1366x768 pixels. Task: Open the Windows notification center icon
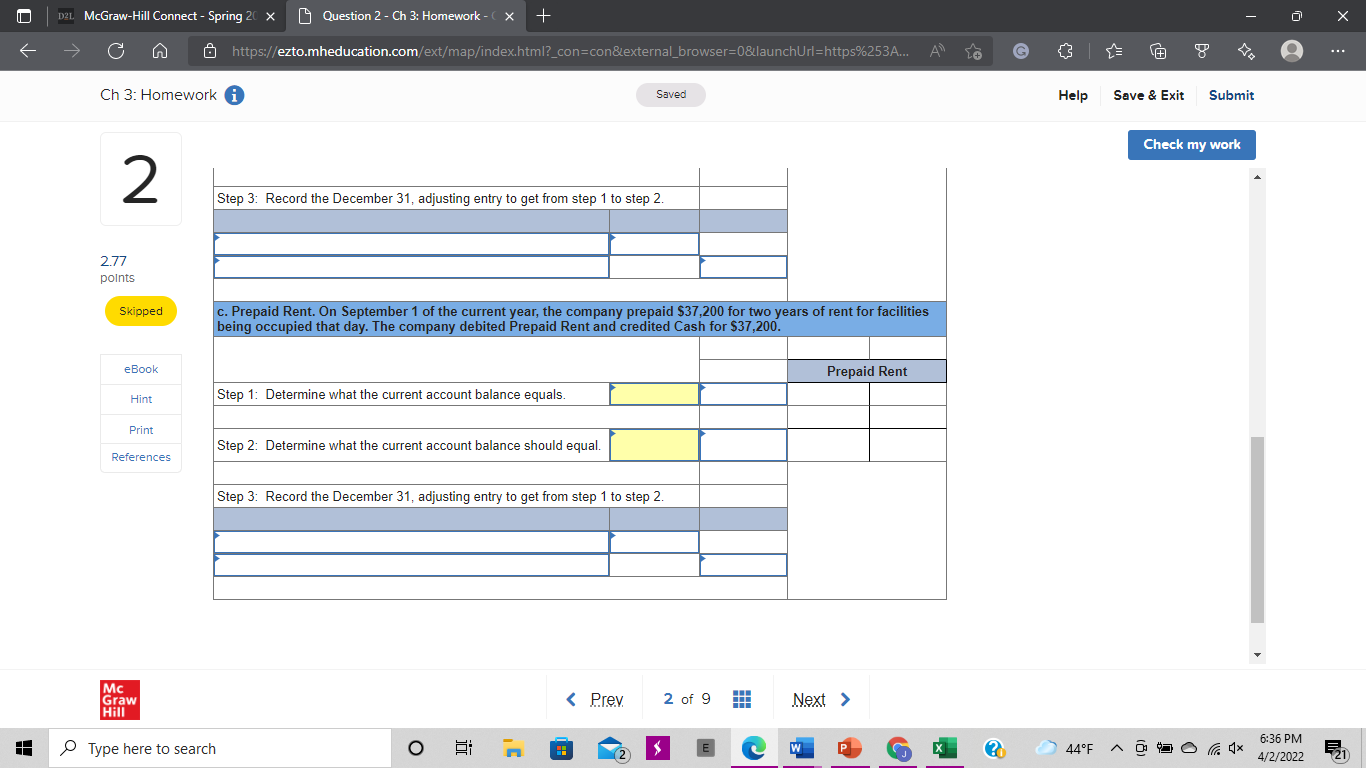1334,748
